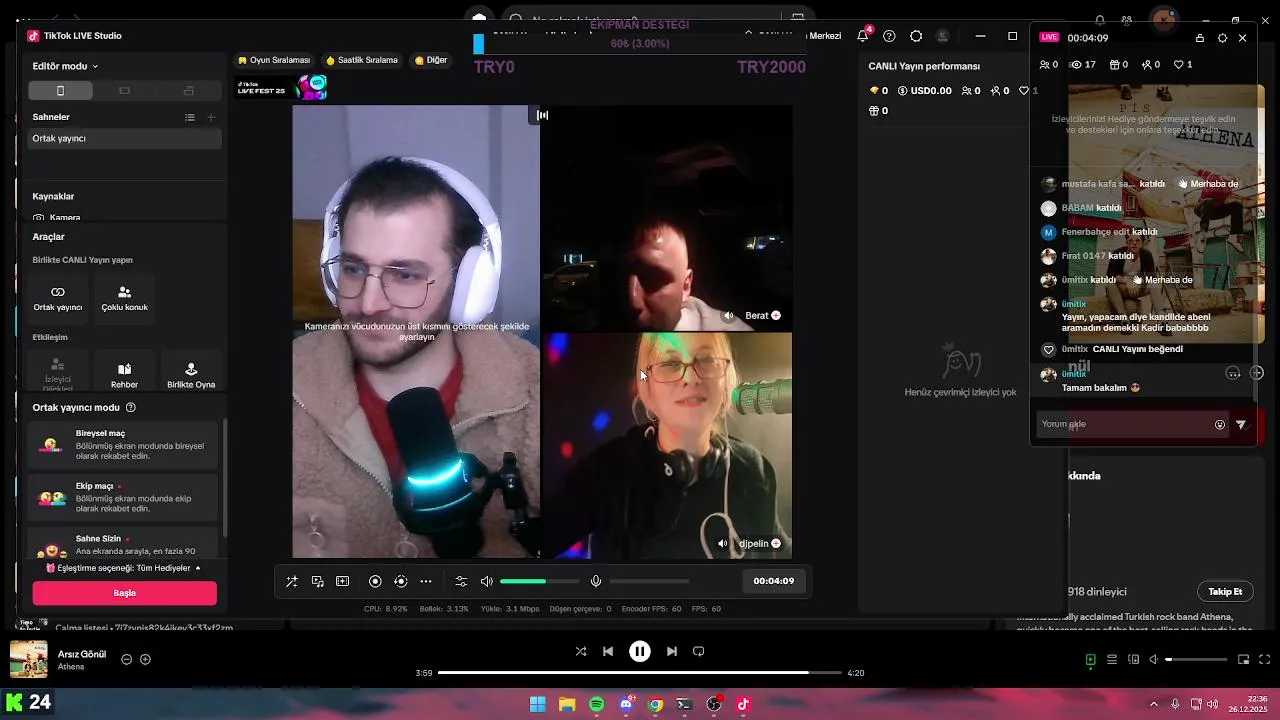Mute guest djpelin's speaker icon
The height and width of the screenshot is (720, 1280).
pyautogui.click(x=722, y=544)
